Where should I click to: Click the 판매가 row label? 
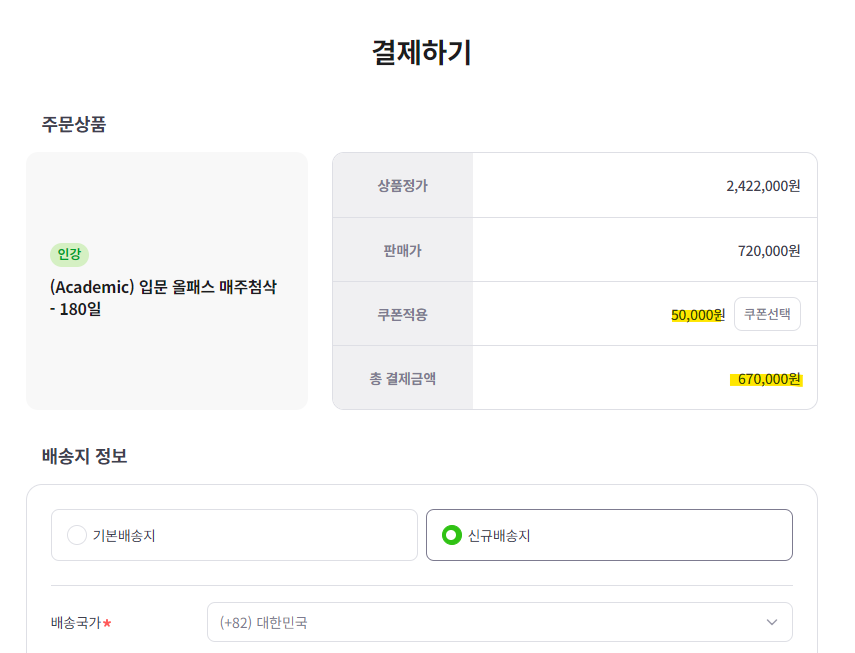tap(402, 250)
